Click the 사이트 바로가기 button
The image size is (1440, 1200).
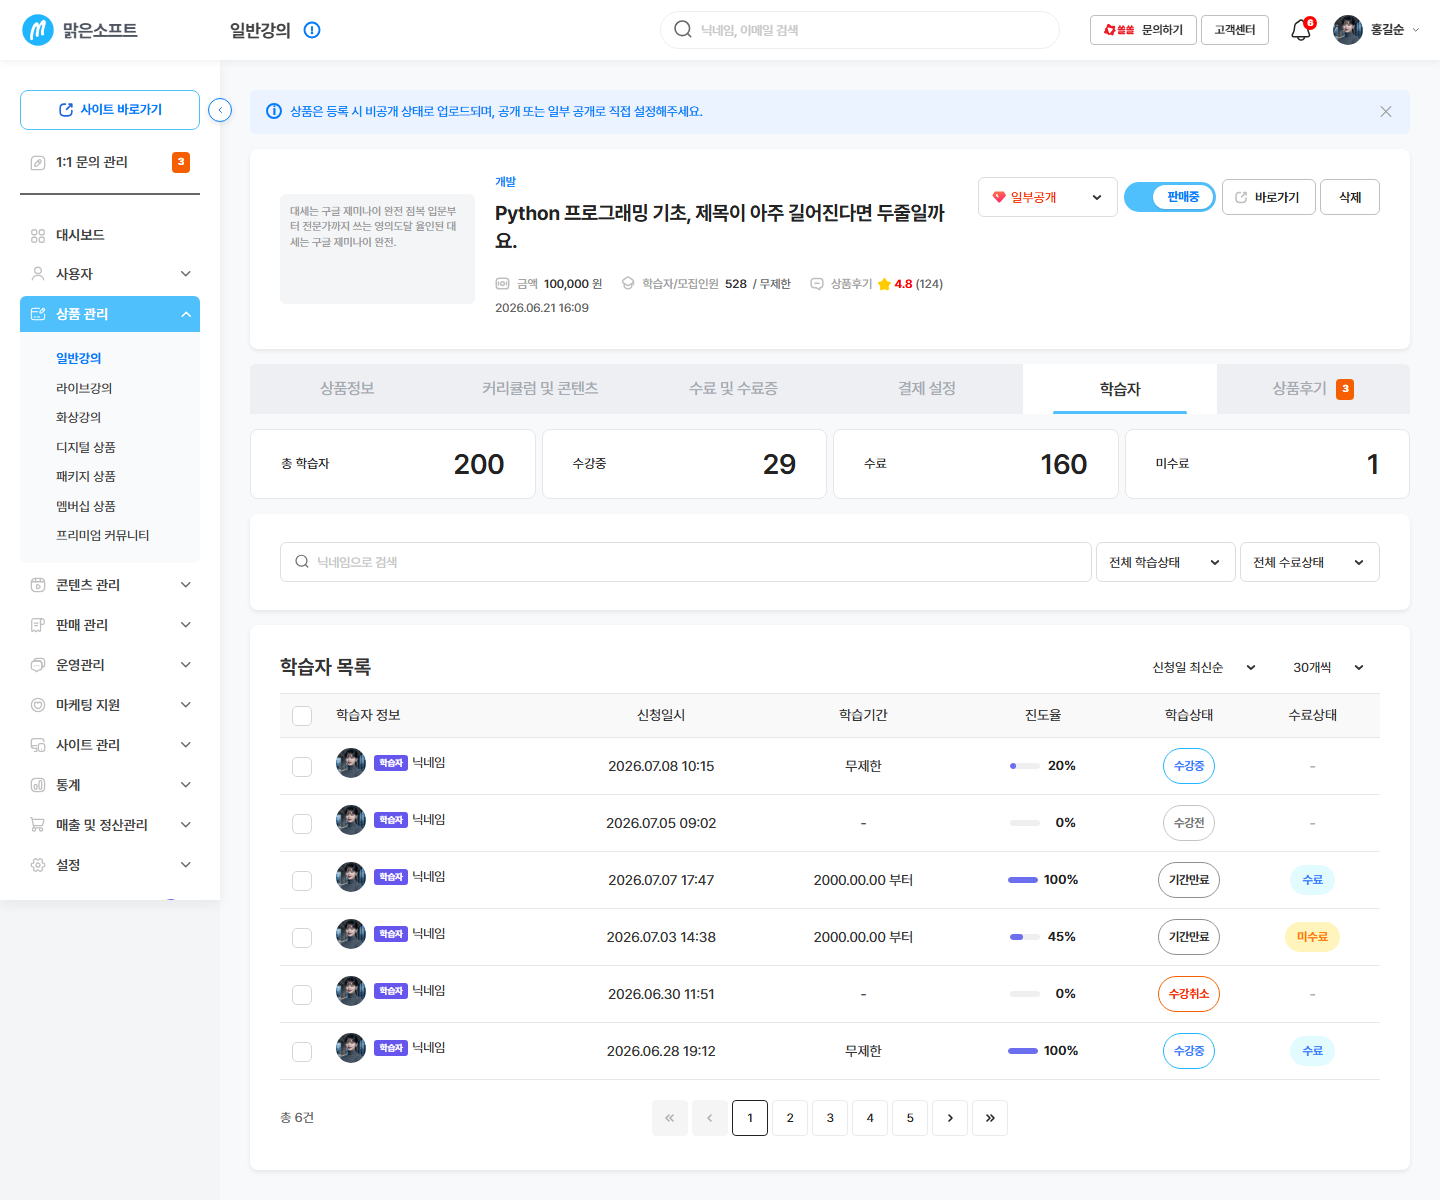110,110
